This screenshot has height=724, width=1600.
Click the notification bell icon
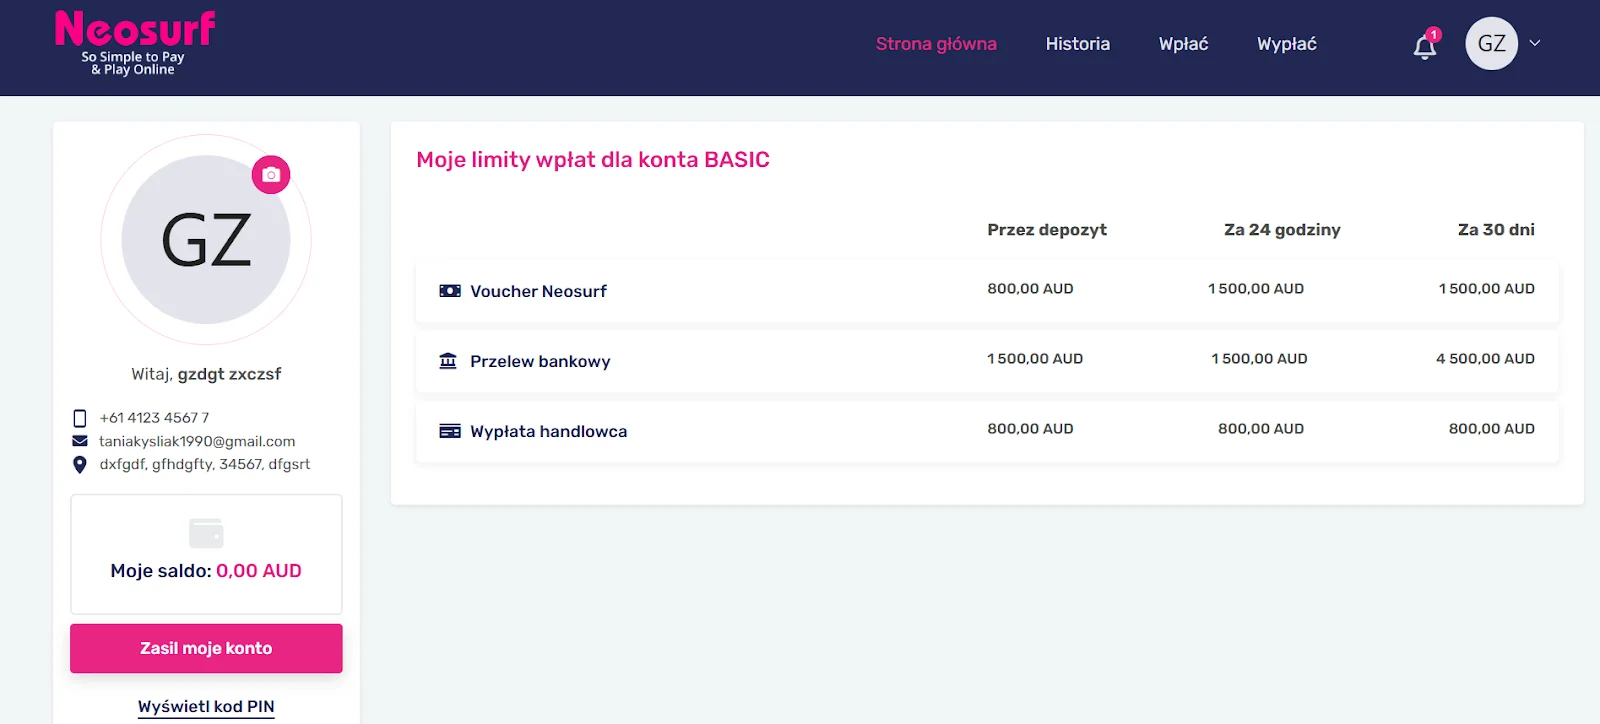click(1425, 46)
